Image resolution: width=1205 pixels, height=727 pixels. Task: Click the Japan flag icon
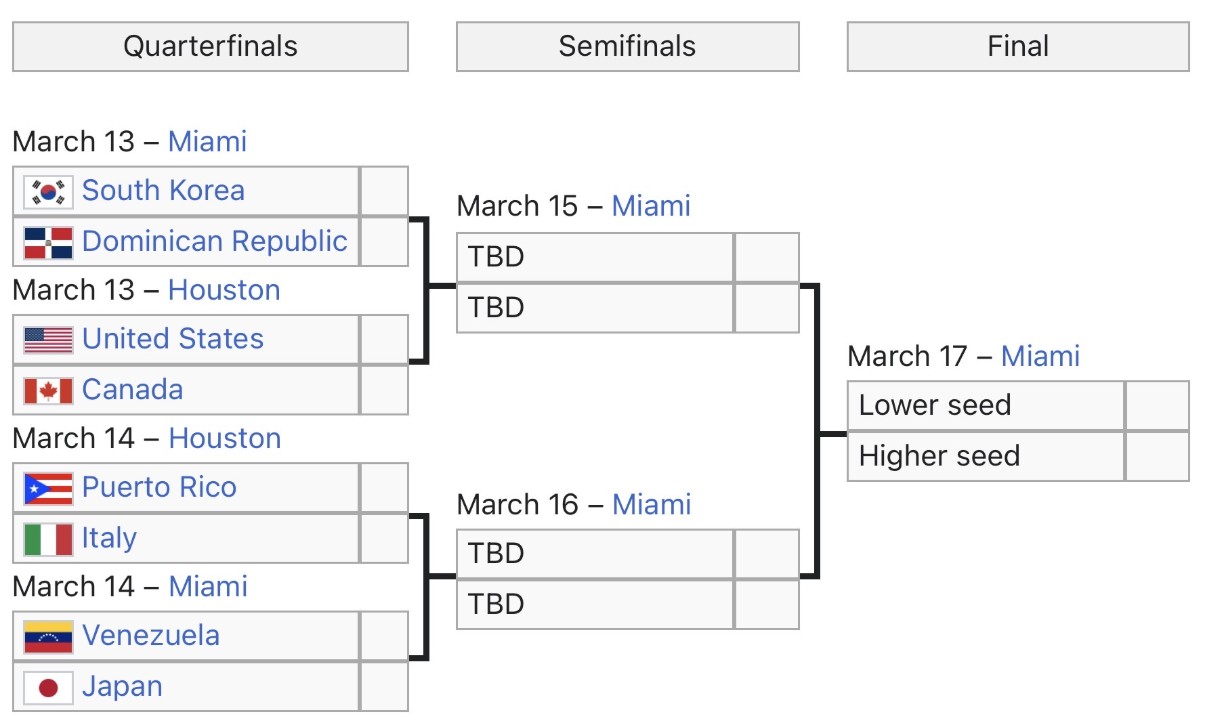tap(48, 687)
